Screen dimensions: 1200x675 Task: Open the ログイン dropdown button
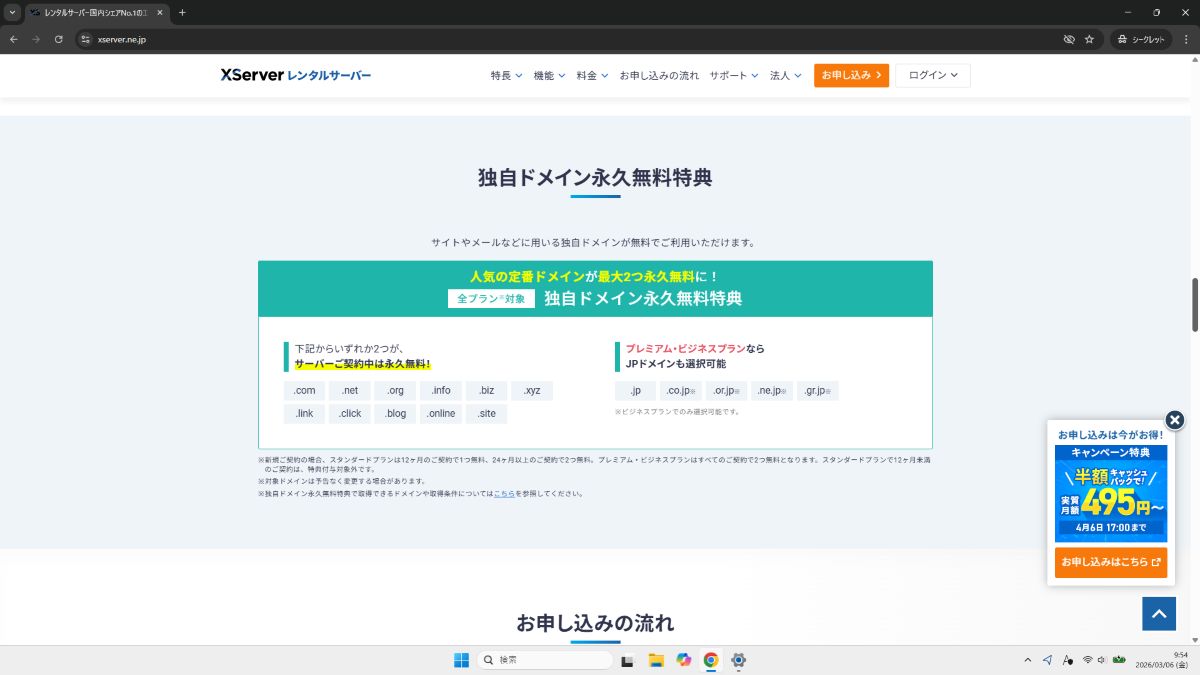coord(932,75)
